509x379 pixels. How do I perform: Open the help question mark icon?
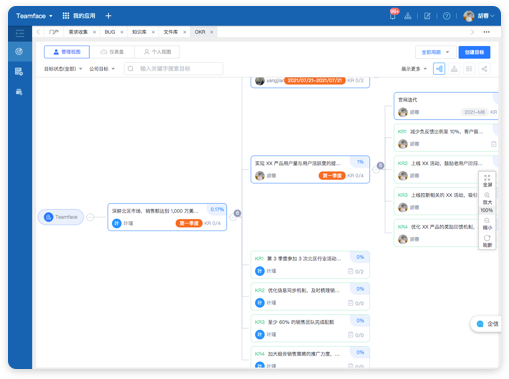(447, 16)
